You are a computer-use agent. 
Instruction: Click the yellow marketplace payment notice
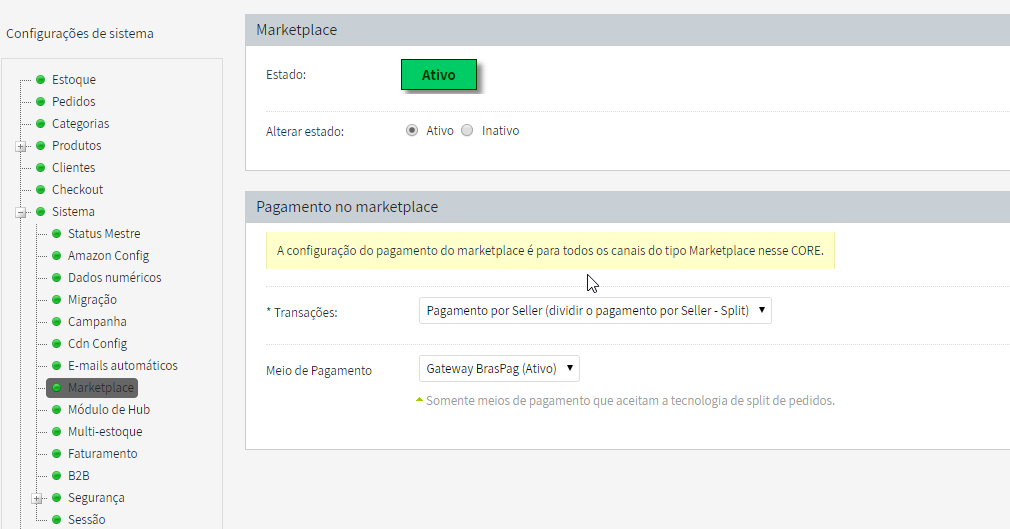pyautogui.click(x=550, y=251)
